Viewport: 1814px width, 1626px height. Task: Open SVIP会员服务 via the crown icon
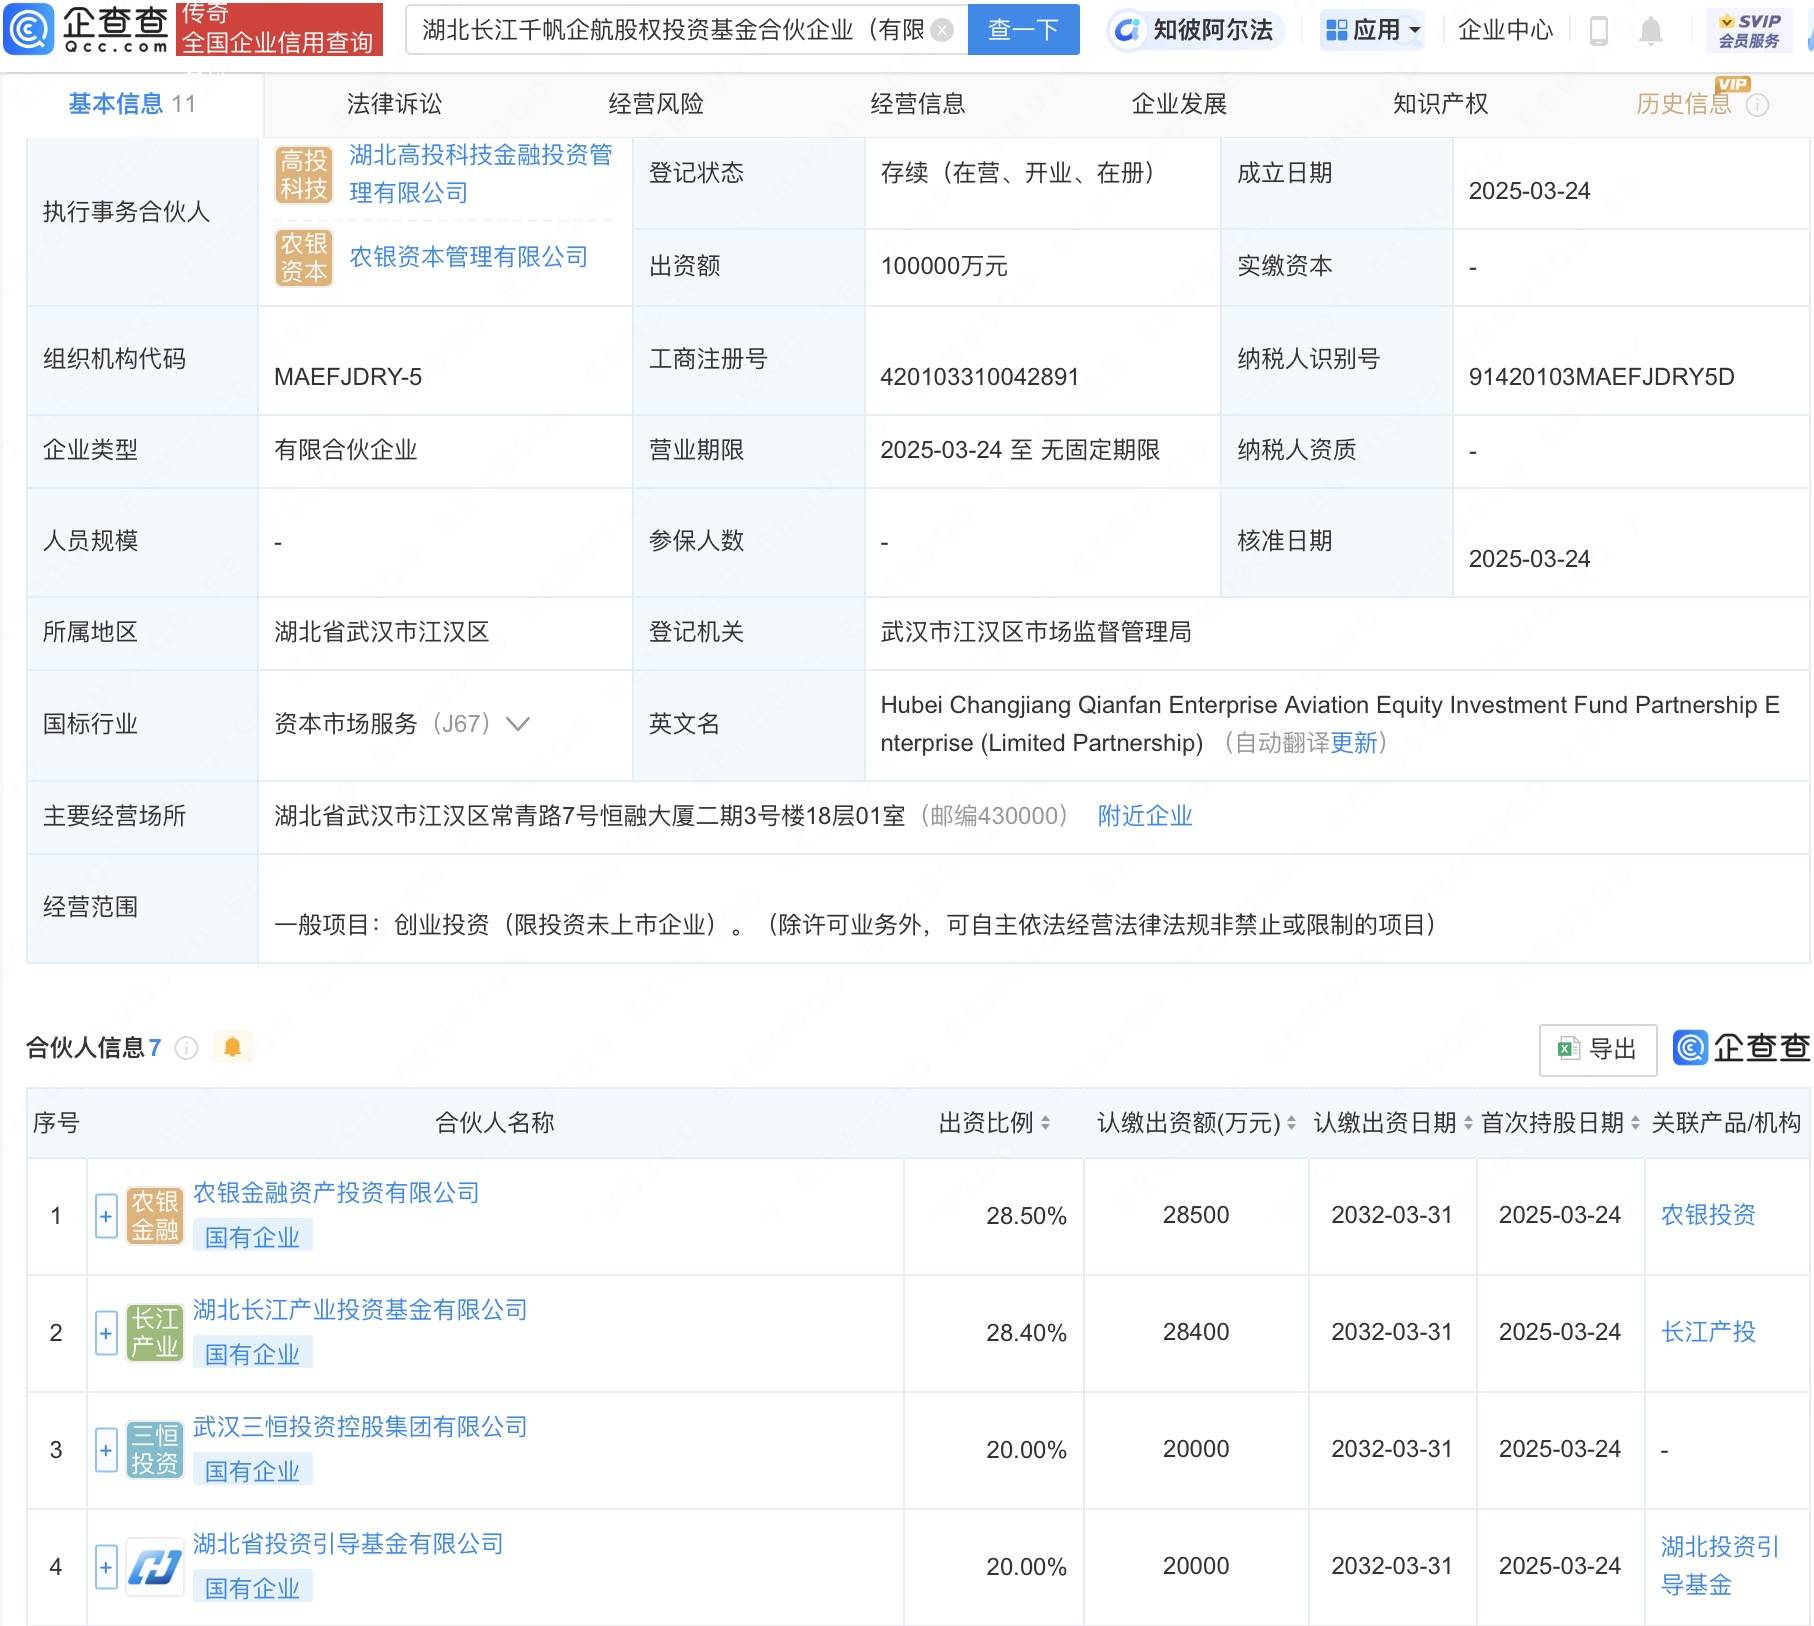click(x=1727, y=20)
